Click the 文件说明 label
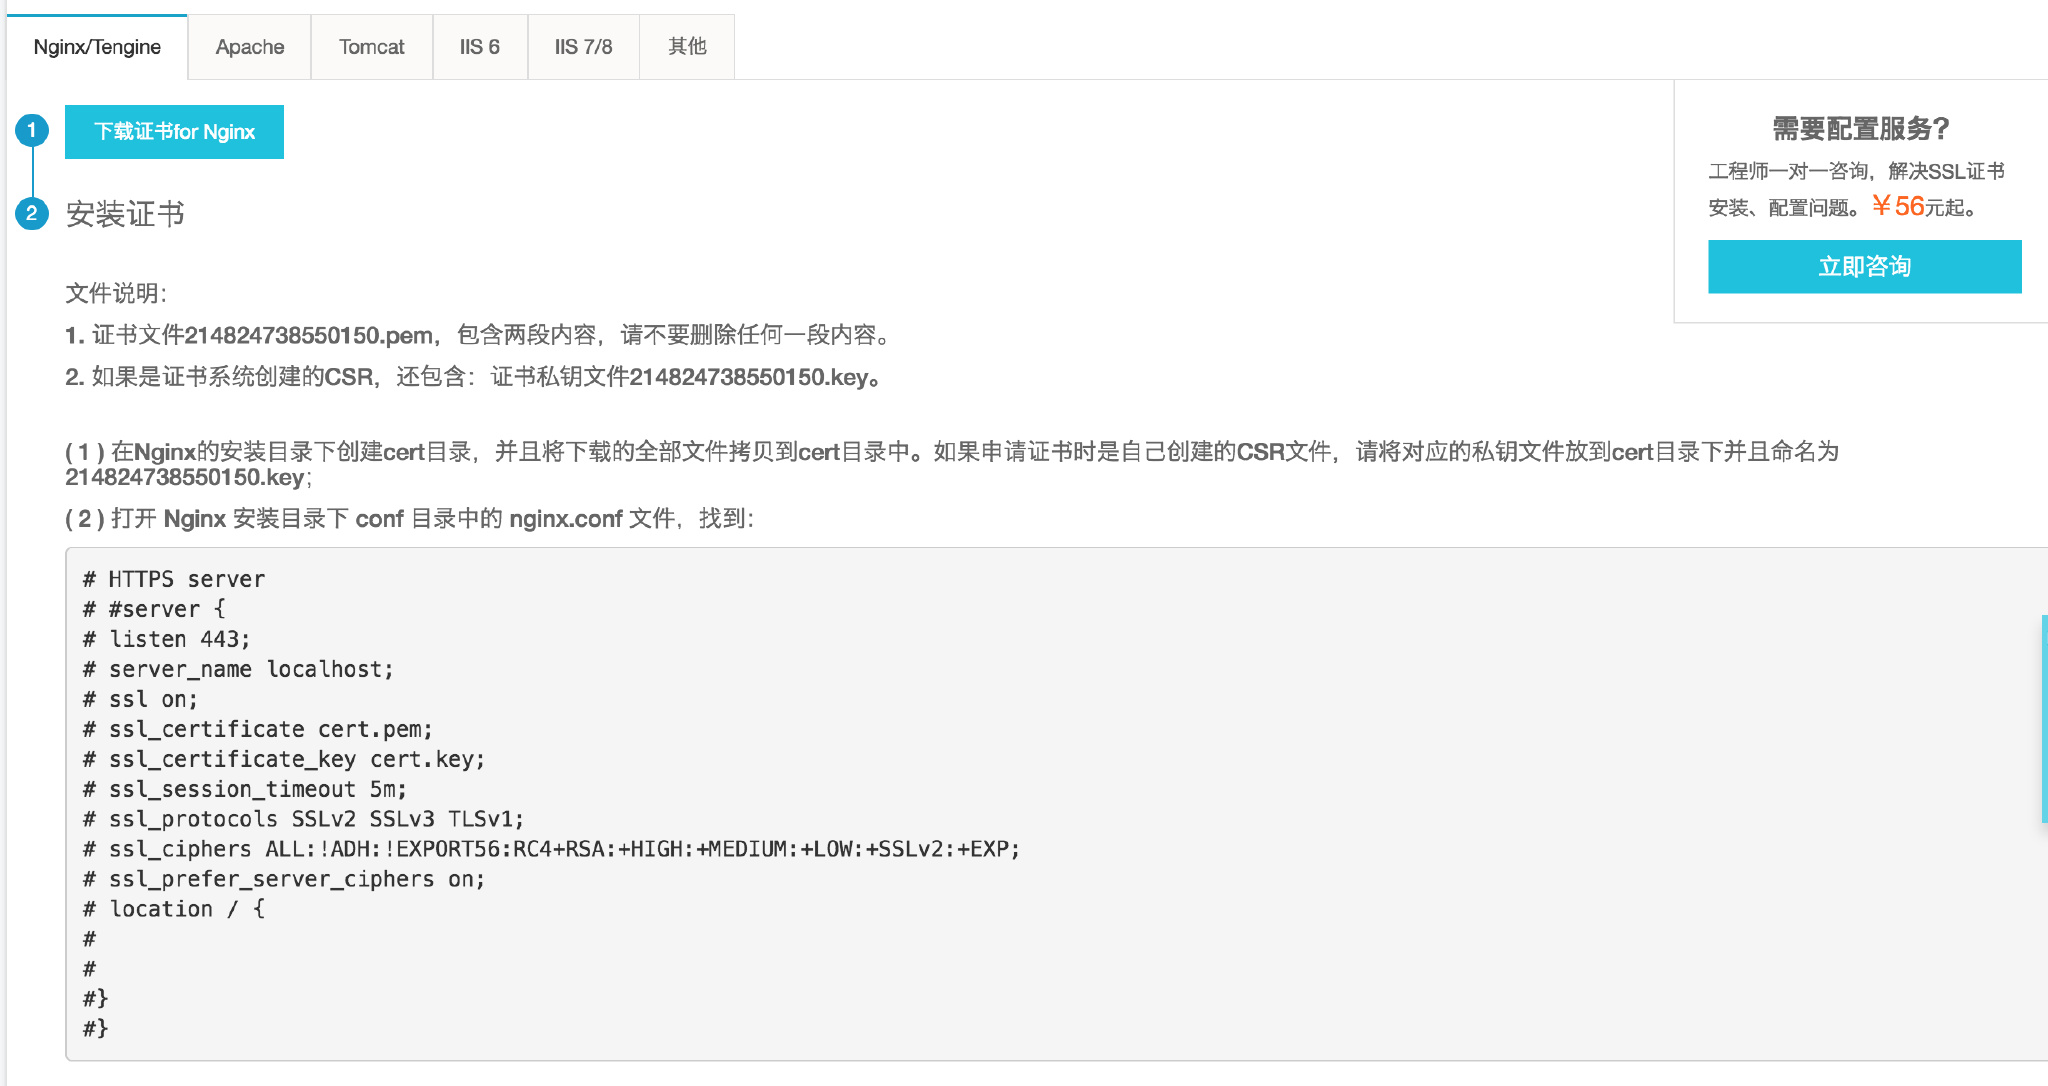Screen dimensions: 2048x1086 116,293
